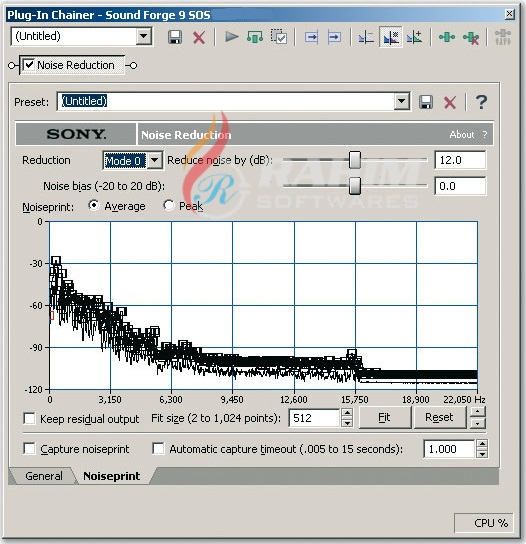Switch to the General tab
Image resolution: width=526 pixels, height=544 pixels.
tap(44, 476)
